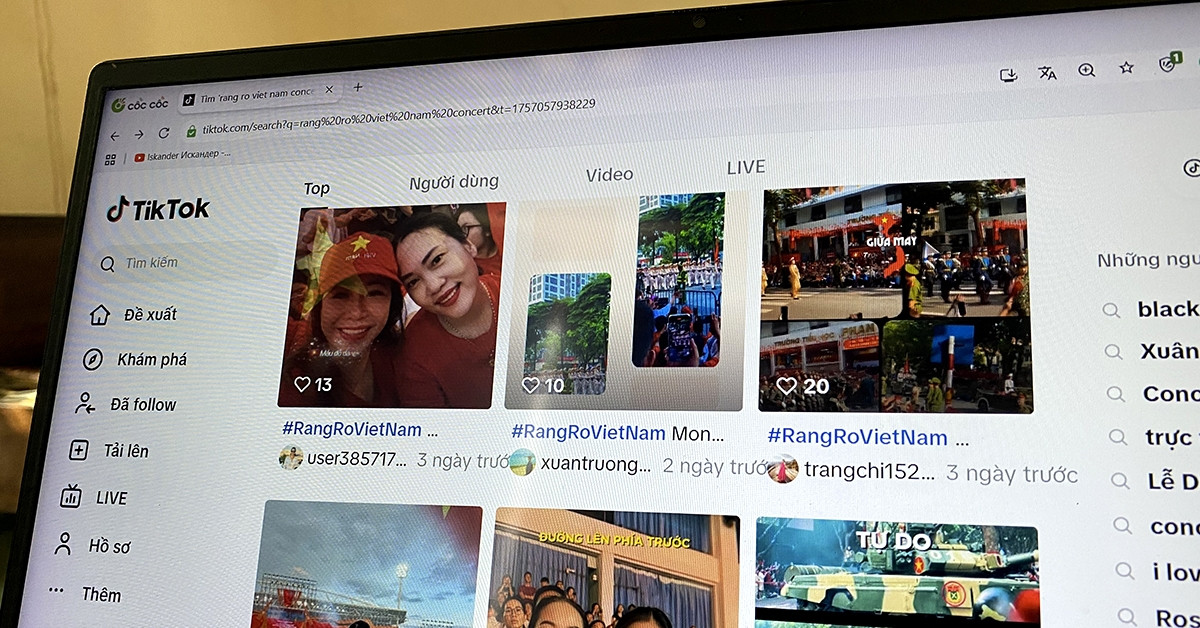Toggle the like on the 20-hearts video
The image size is (1200, 628).
point(788,384)
